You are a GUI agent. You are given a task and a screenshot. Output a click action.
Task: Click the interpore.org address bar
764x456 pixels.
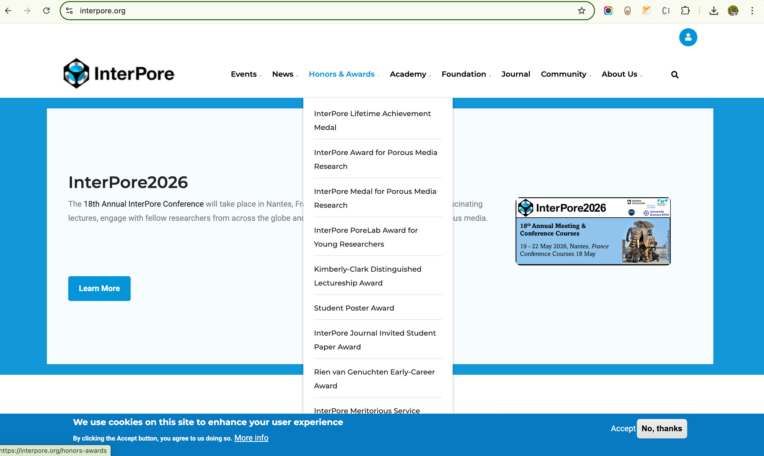point(326,11)
